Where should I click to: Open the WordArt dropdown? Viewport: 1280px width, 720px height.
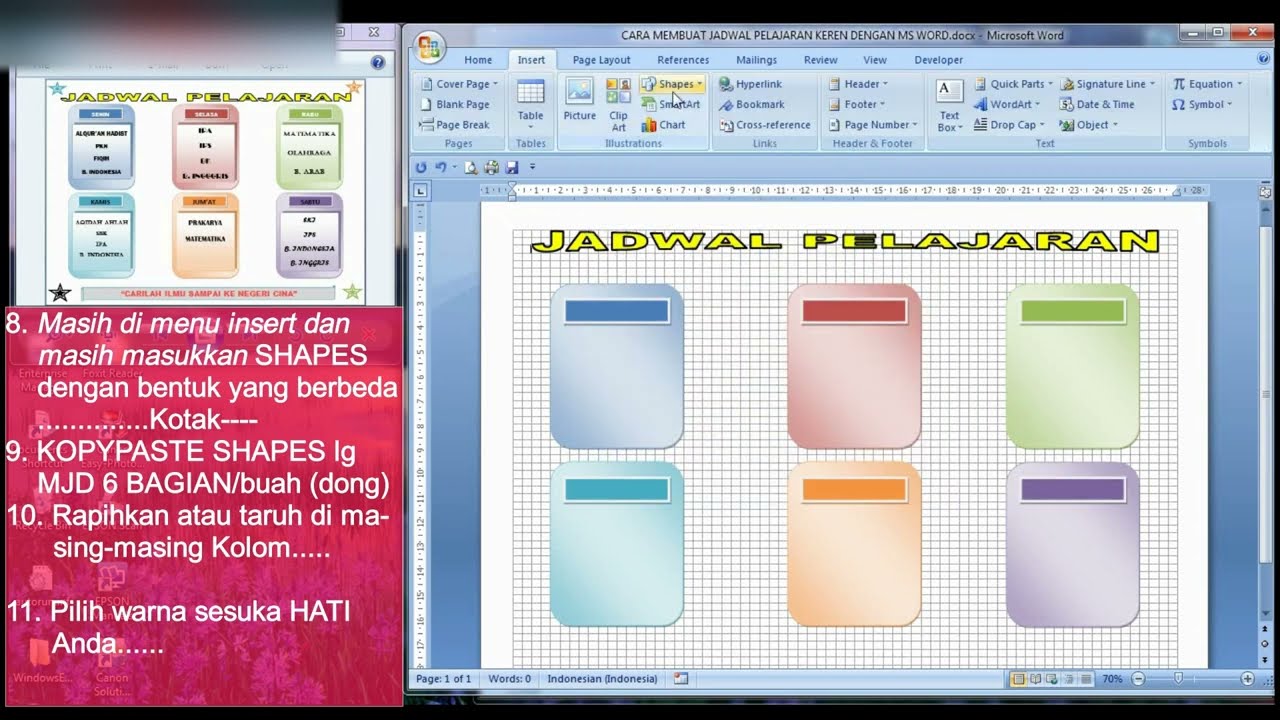click(x=1007, y=104)
